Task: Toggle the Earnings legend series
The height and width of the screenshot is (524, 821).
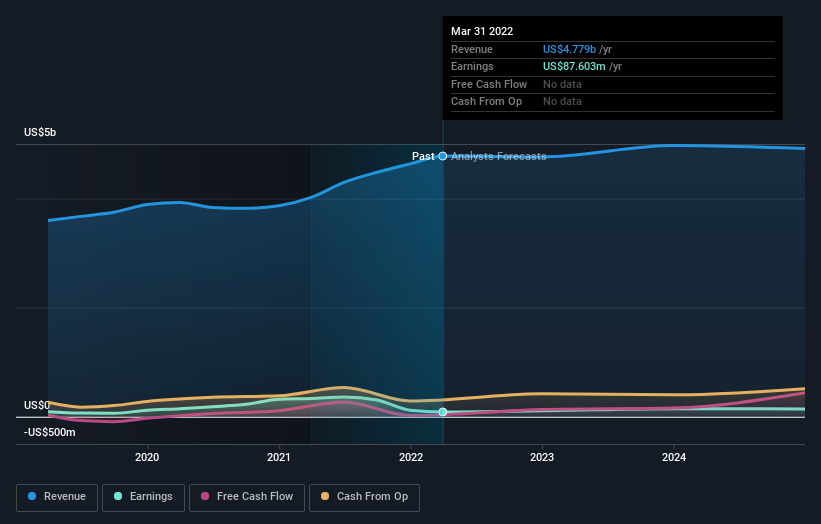Action: coord(143,497)
